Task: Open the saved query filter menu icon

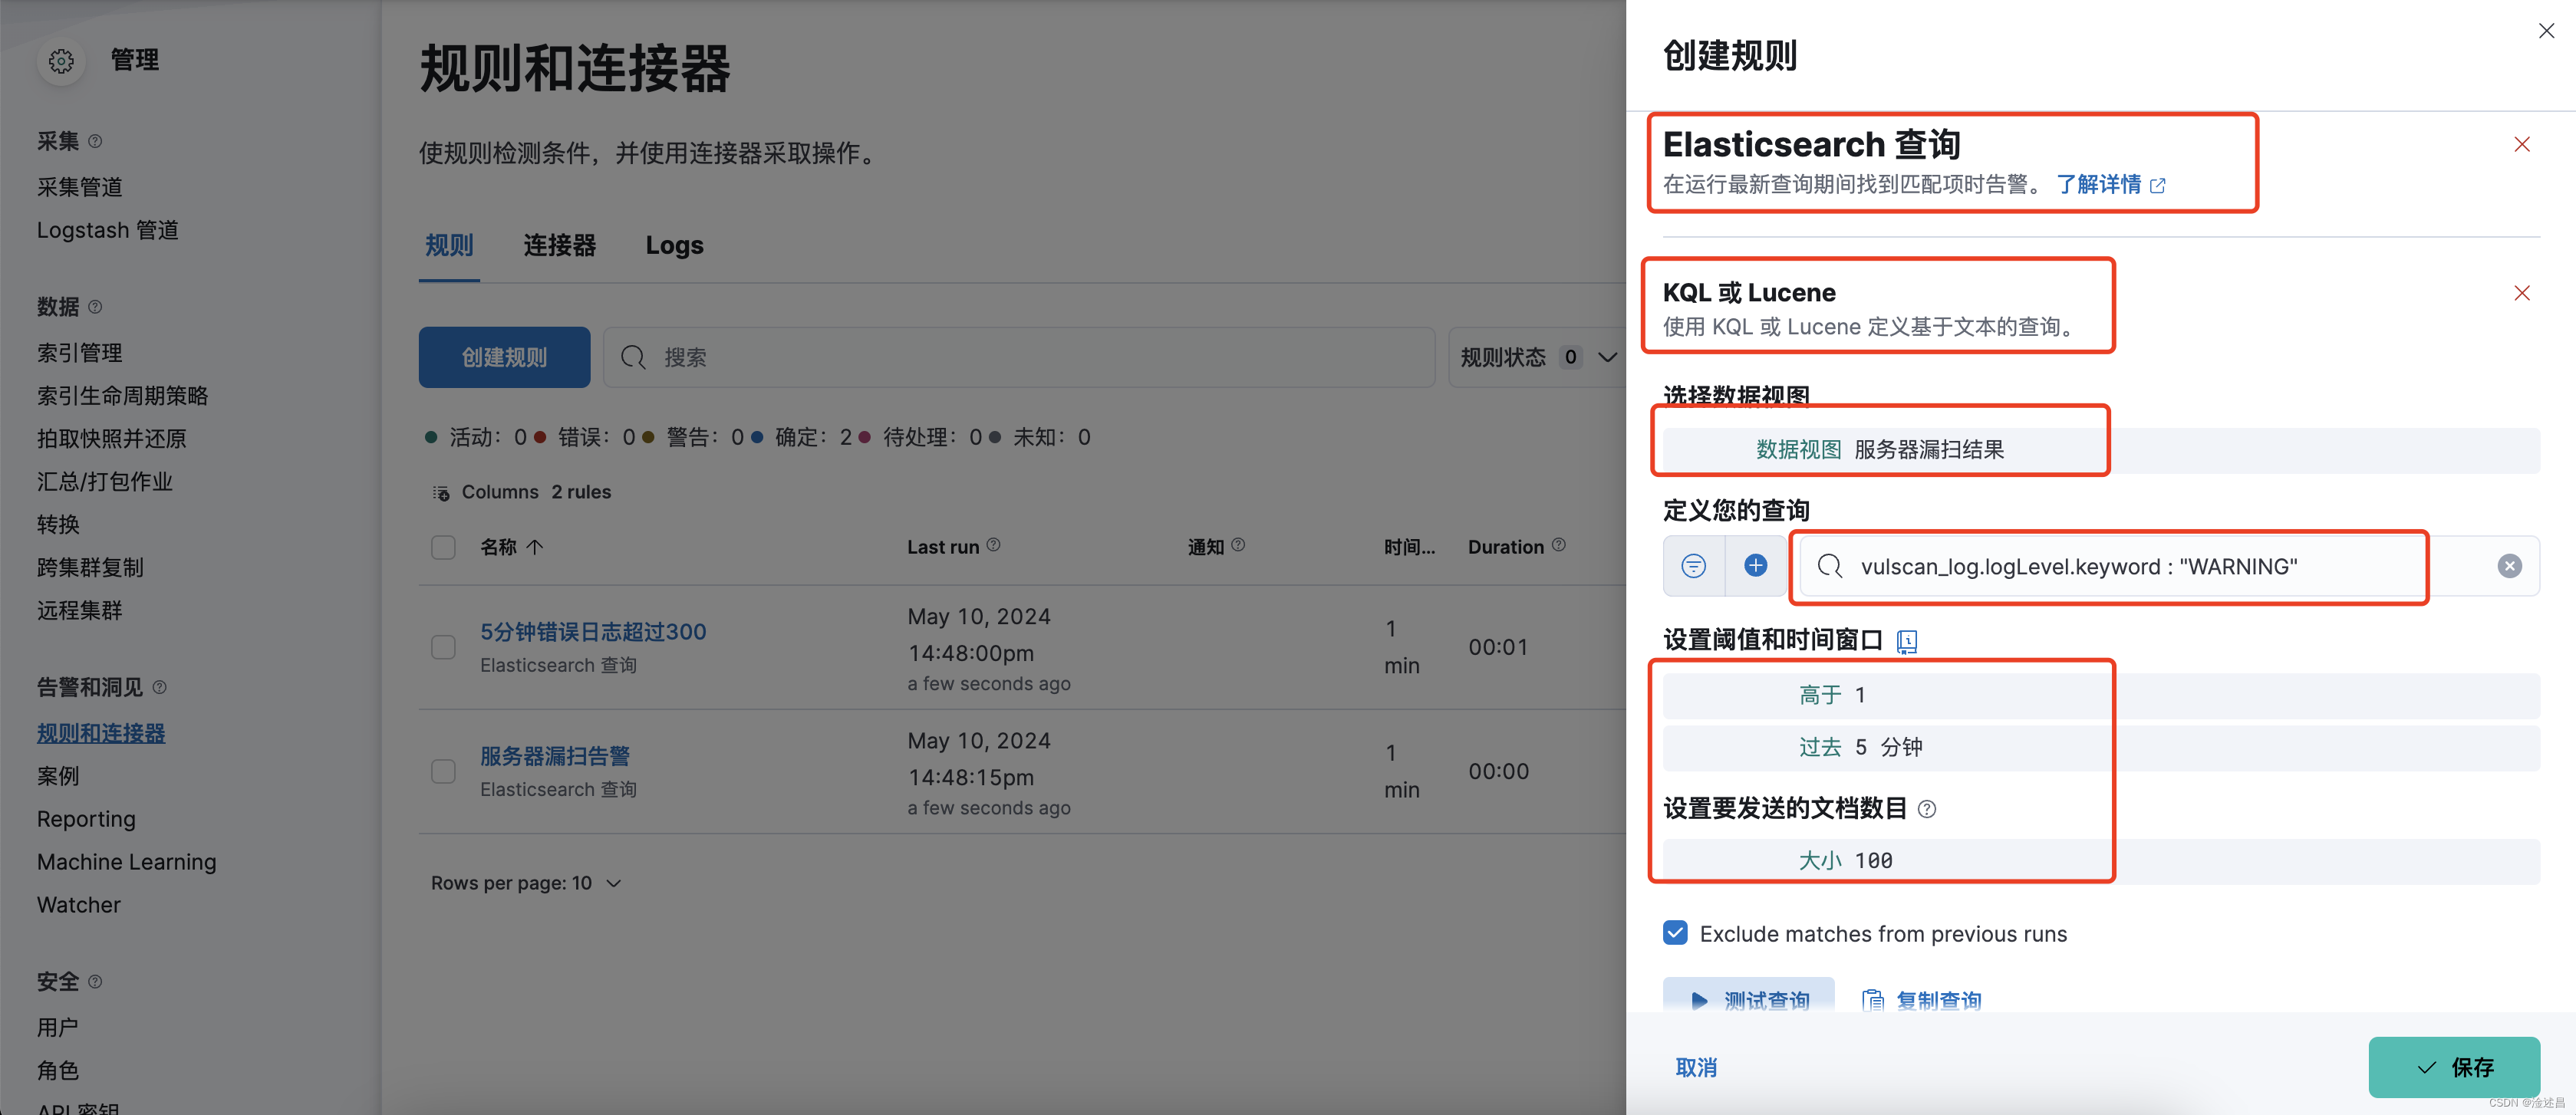Action: click(x=1693, y=566)
